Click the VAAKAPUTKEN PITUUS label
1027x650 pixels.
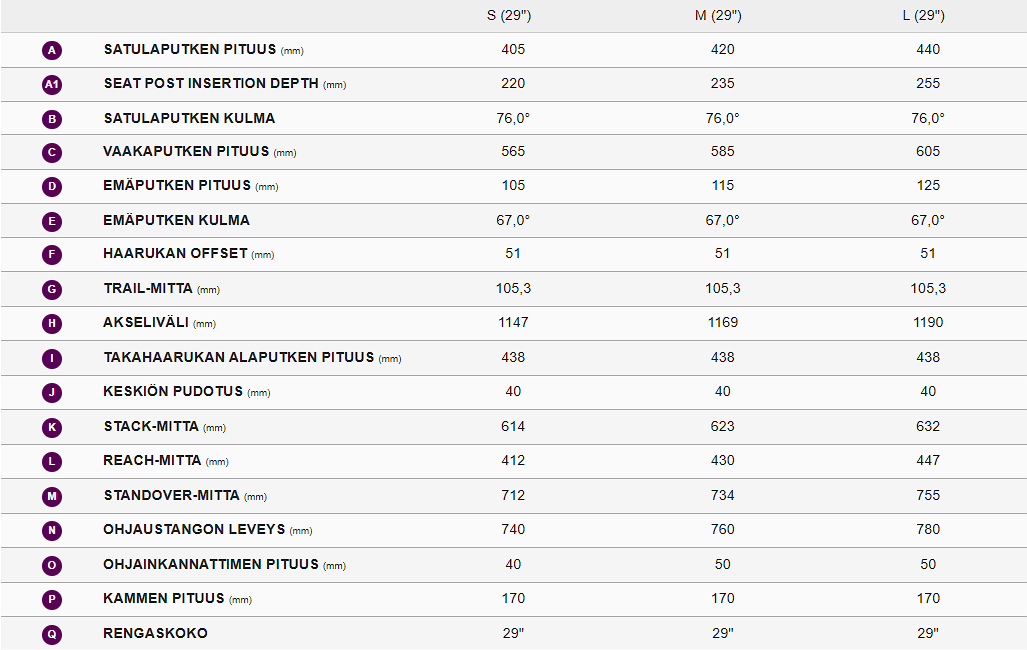point(187,152)
